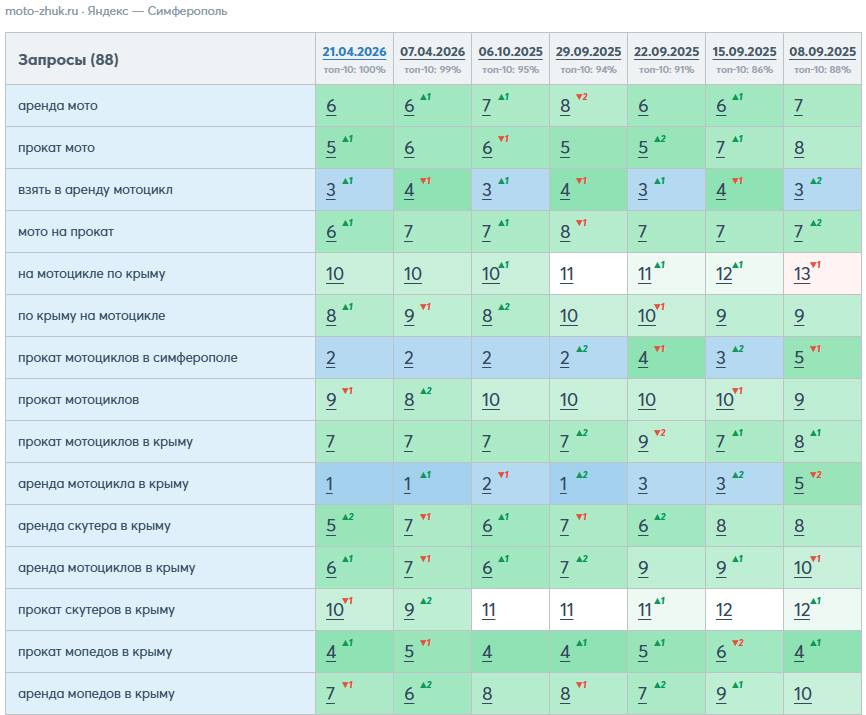Image resolution: width=866 pixels, height=715 pixels.
Task: Select the 06.10.2025 date header
Action: [510, 52]
